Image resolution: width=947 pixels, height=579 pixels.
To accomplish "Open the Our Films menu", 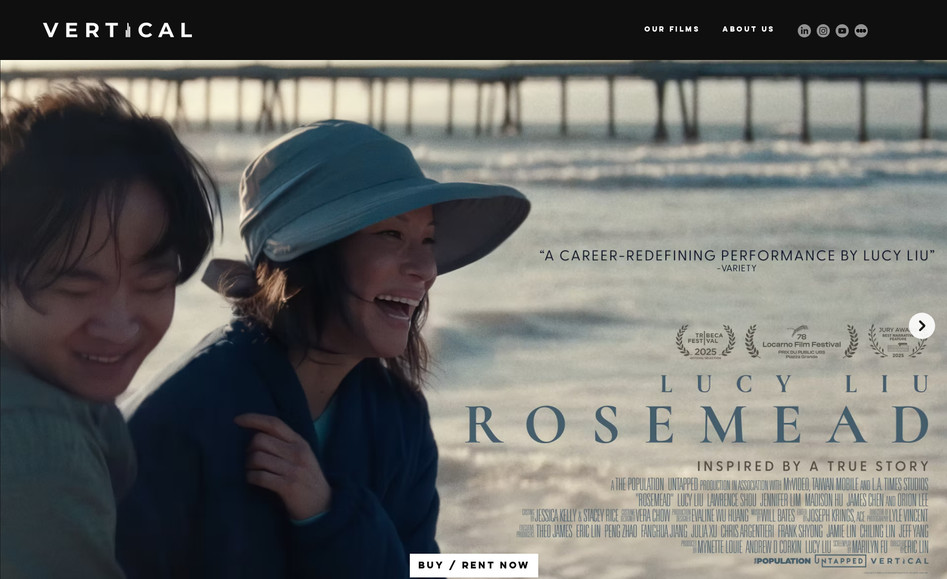I will pos(671,30).
